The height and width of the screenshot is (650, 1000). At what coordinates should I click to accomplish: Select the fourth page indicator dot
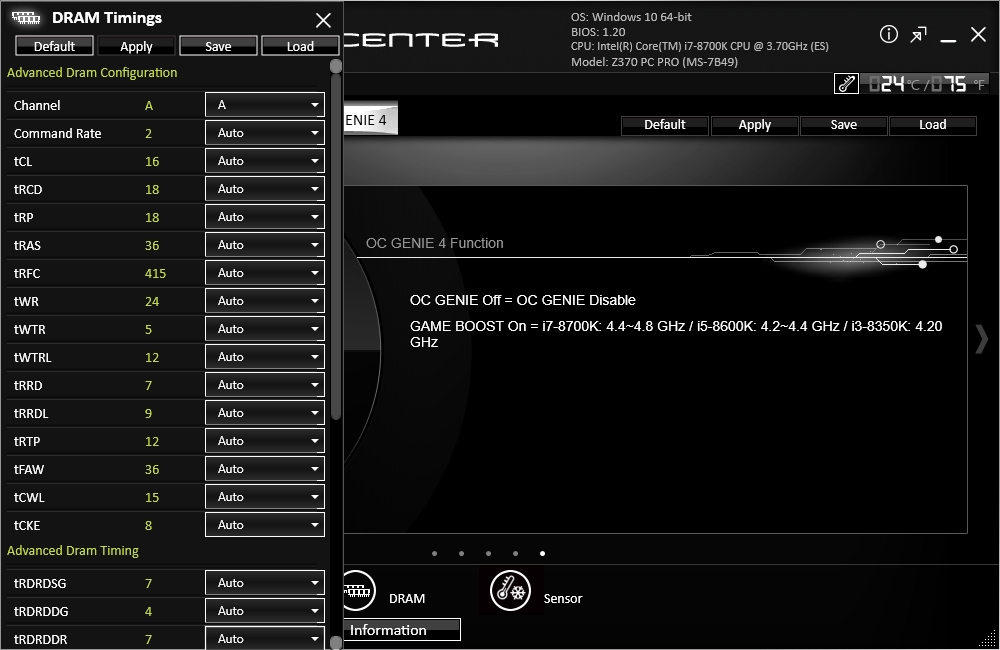[x=515, y=554]
